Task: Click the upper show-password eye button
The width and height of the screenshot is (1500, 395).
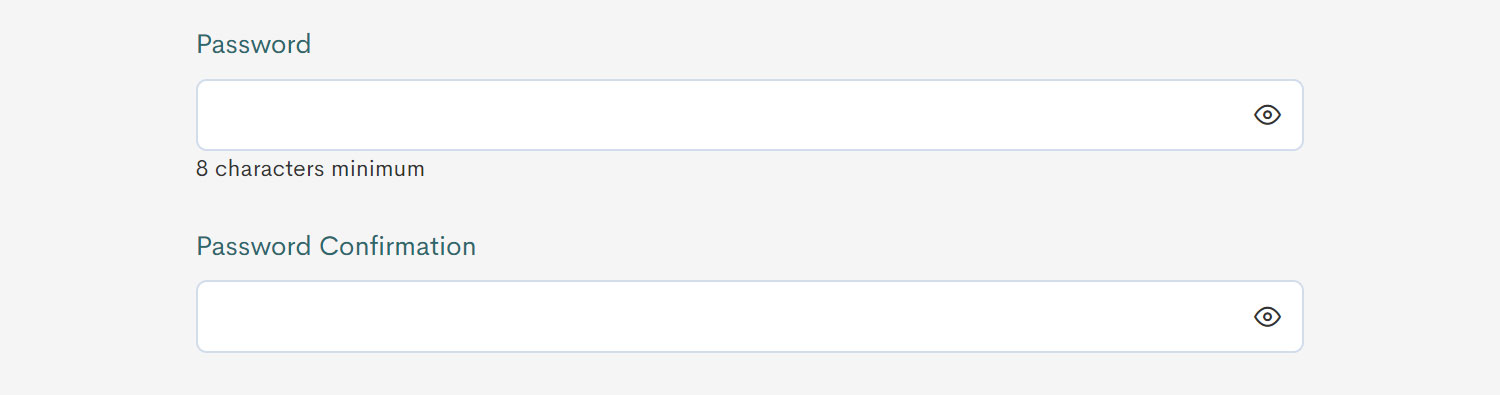Action: tap(1267, 115)
